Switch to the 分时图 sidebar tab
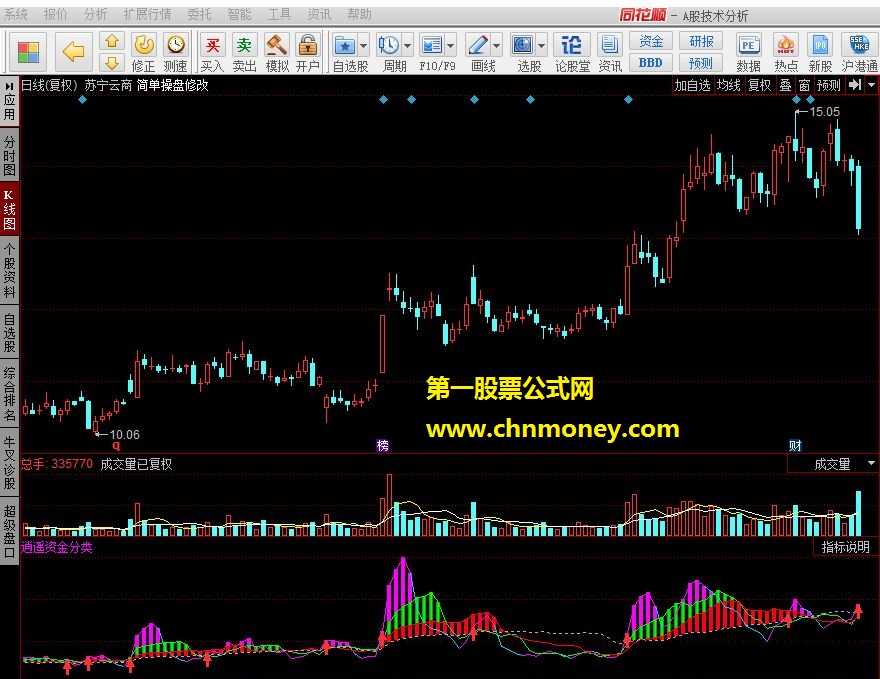 pyautogui.click(x=9, y=156)
